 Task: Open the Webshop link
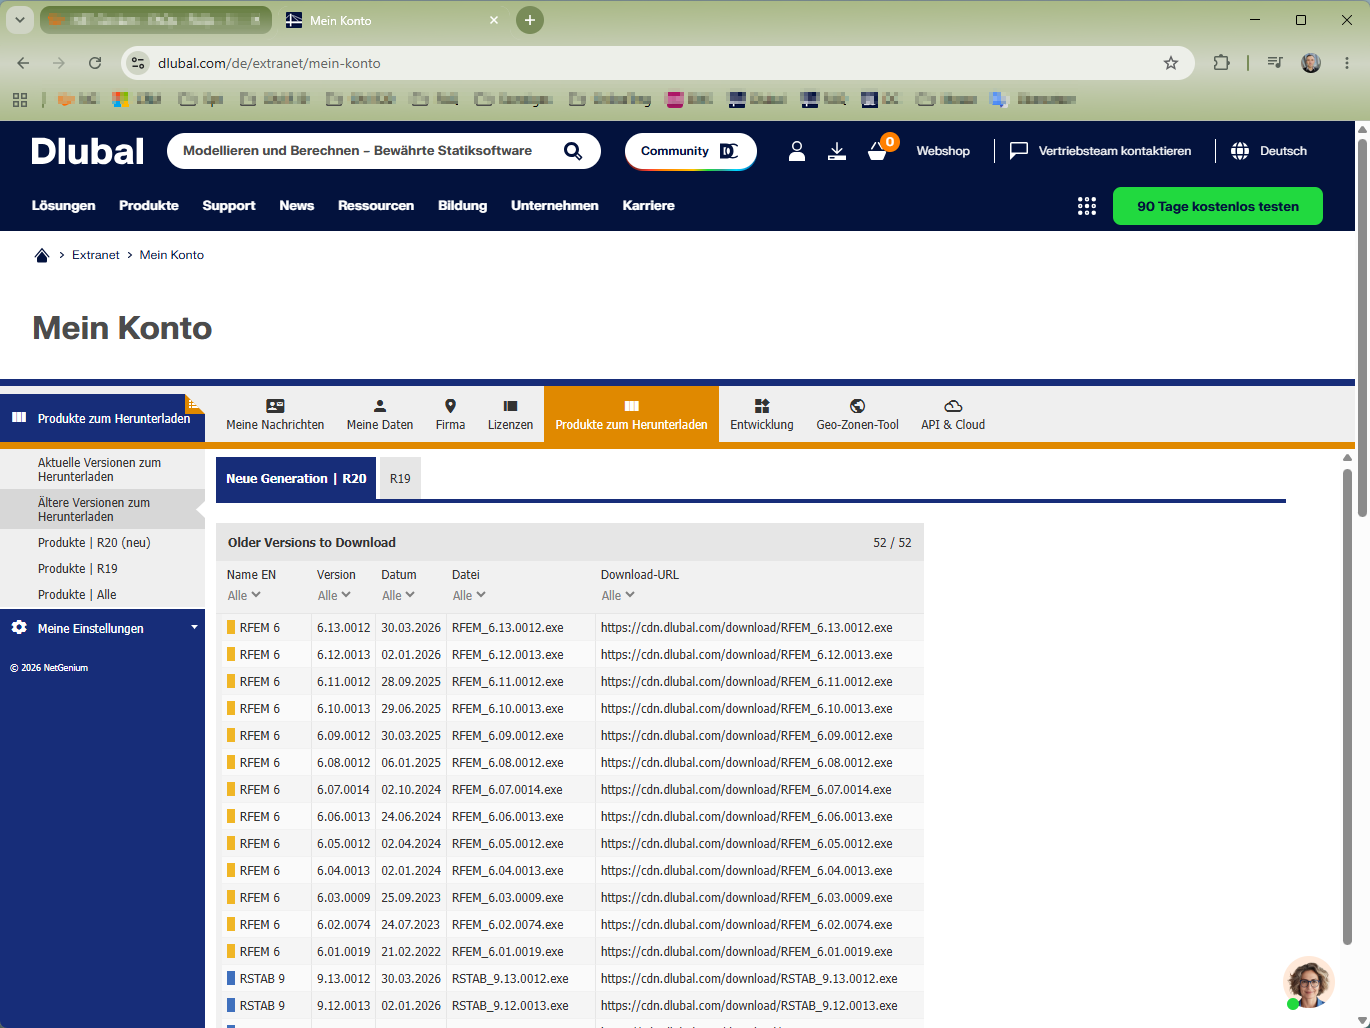[x=943, y=151]
